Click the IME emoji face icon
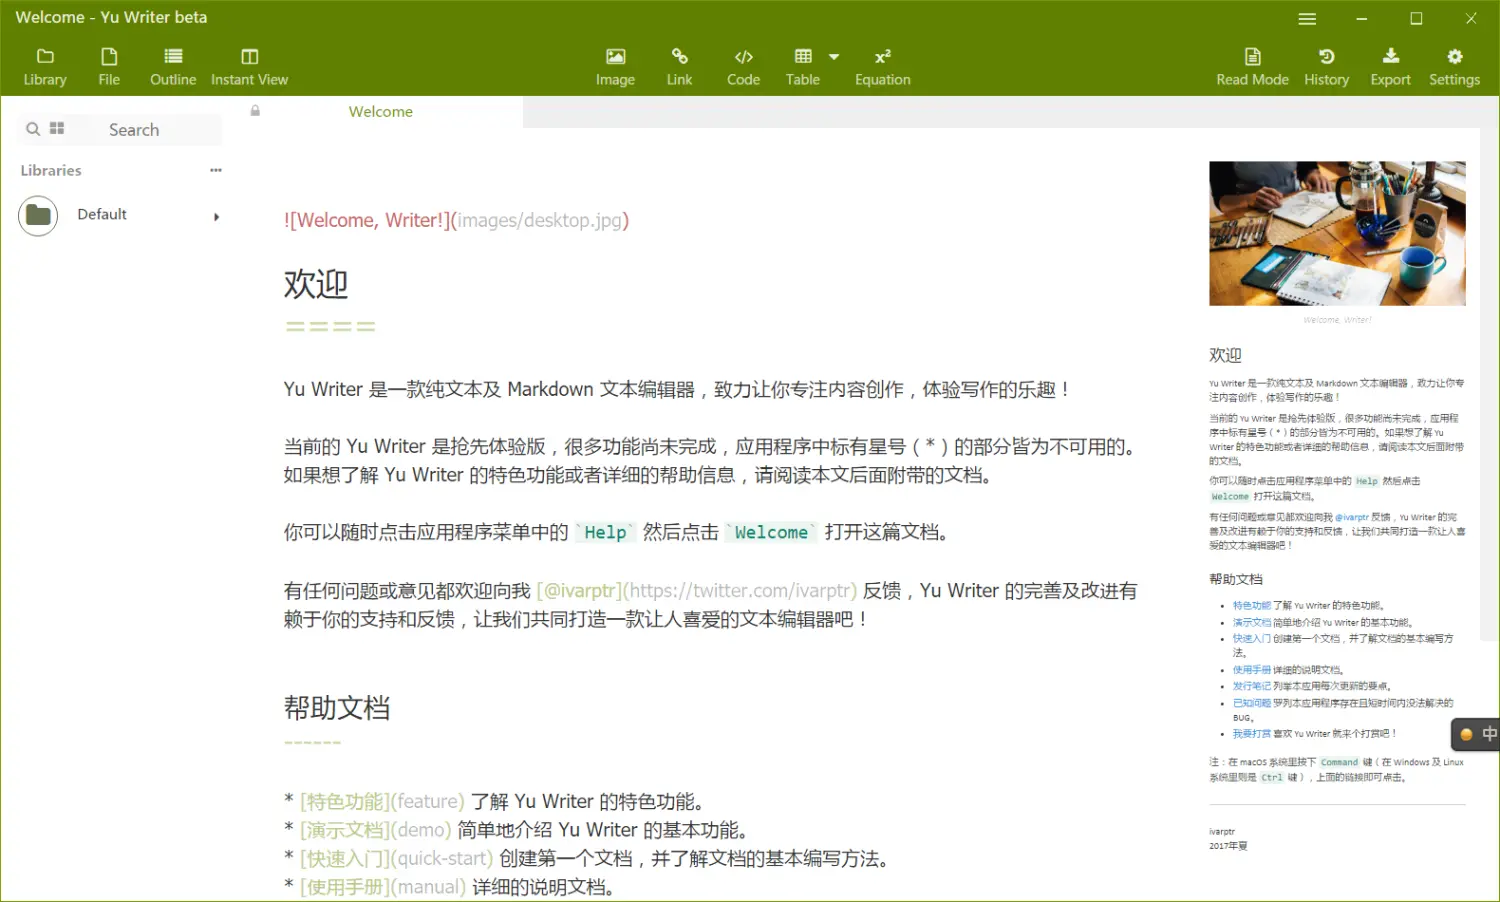The height and width of the screenshot is (902, 1500). 1466,735
